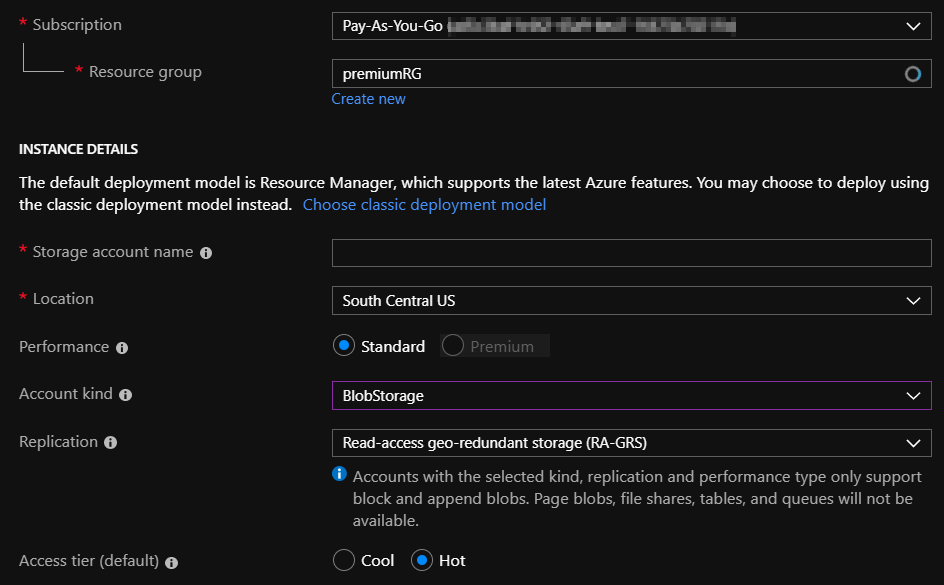944x585 pixels.
Task: Select the Premium performance option
Action: [453, 346]
